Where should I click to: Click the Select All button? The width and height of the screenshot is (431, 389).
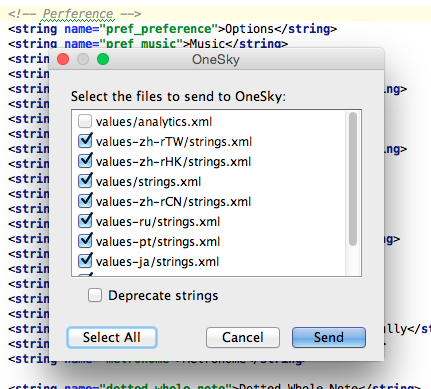point(112,337)
